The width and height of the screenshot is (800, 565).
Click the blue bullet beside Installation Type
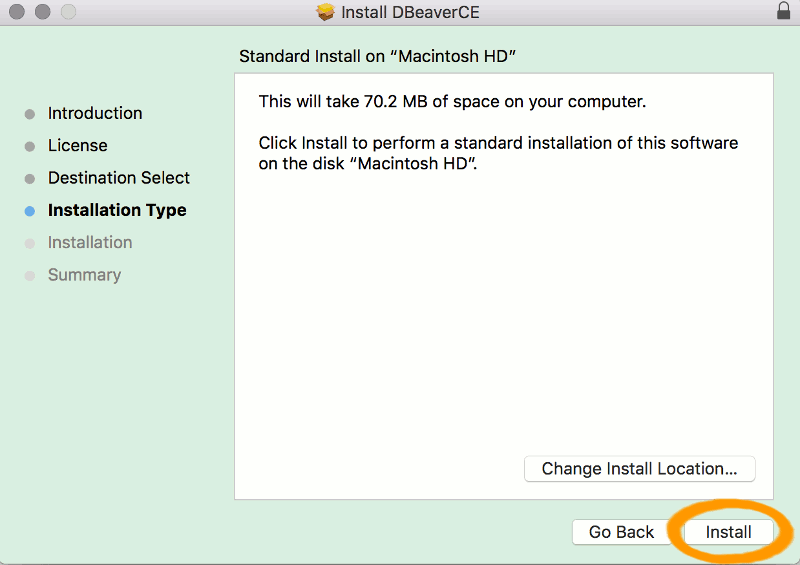coord(30,211)
